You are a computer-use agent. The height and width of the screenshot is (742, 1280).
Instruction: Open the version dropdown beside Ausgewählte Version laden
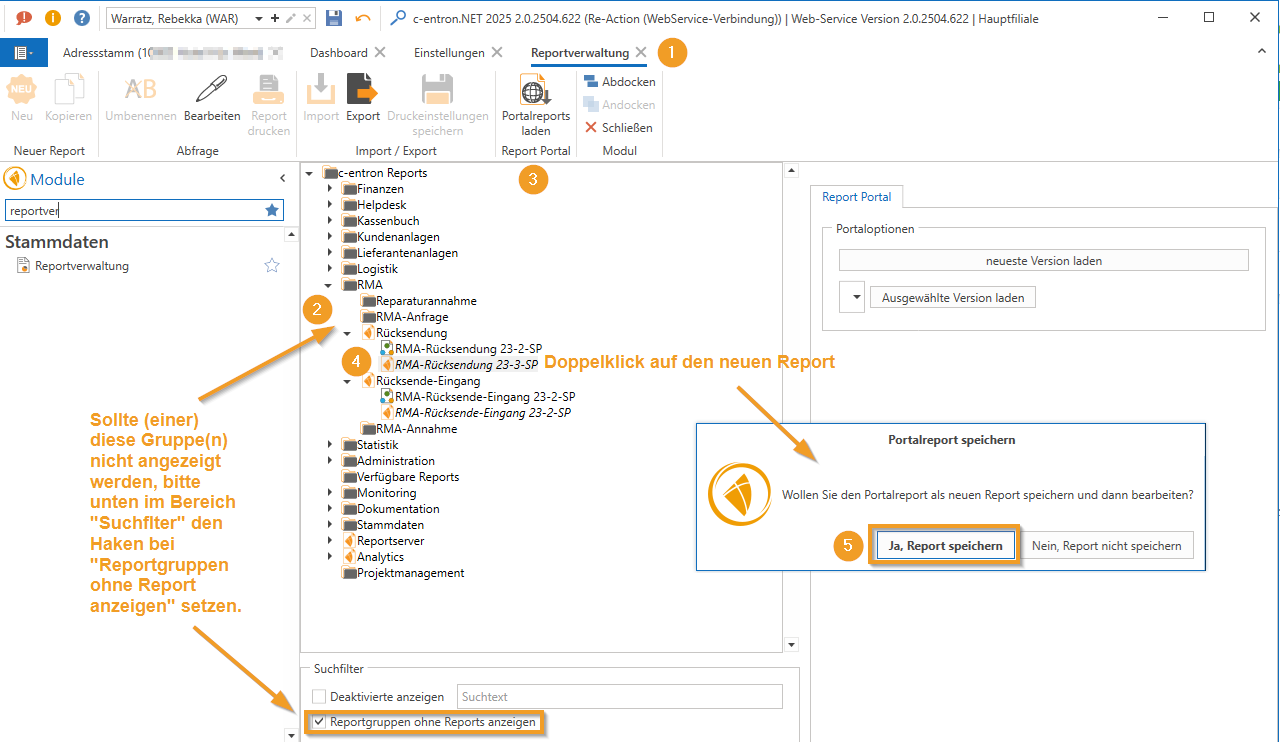tap(851, 298)
